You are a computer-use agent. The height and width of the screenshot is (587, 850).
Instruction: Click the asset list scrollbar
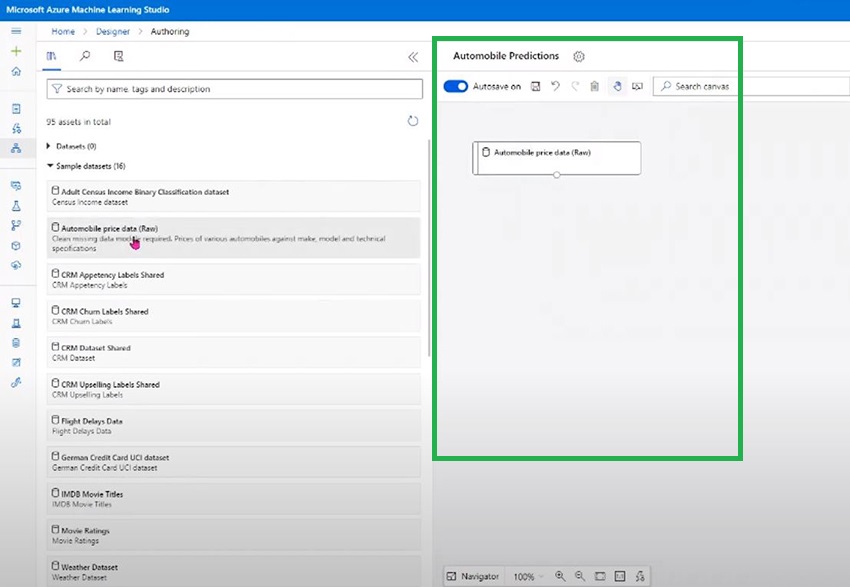tap(429, 248)
